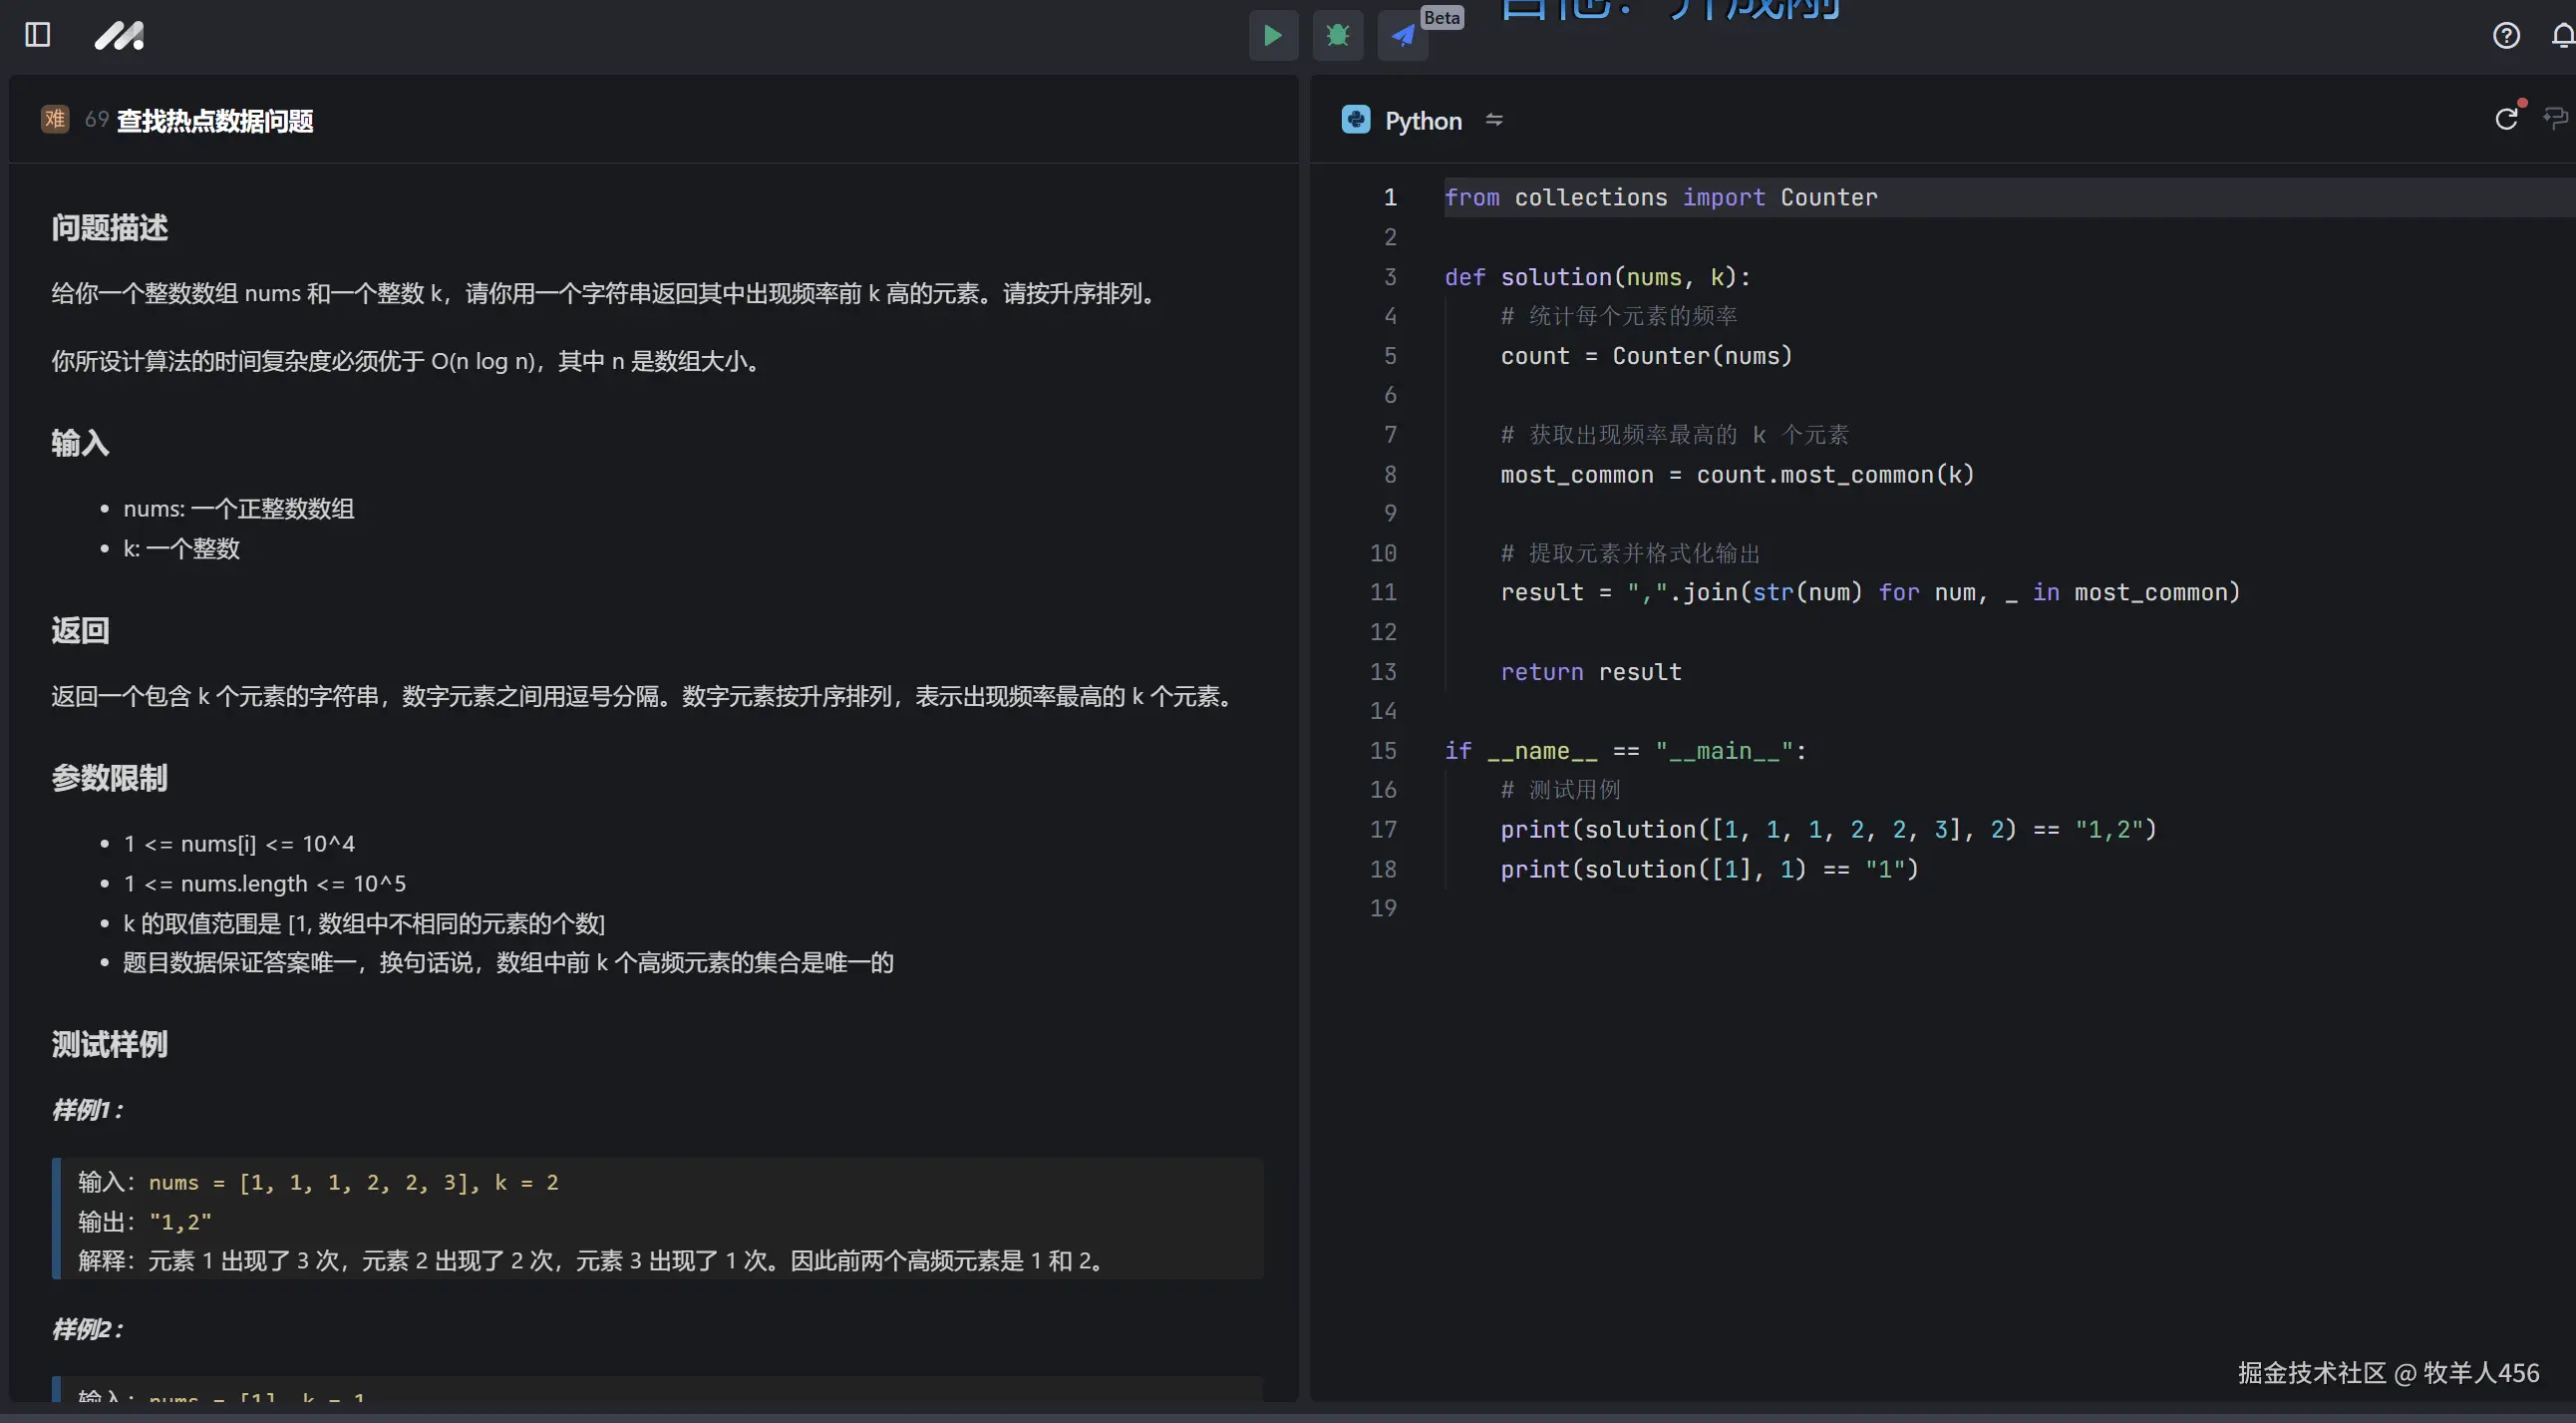Click the 解释 explanation line in sample 1
The width and height of the screenshot is (2576, 1423).
click(590, 1261)
